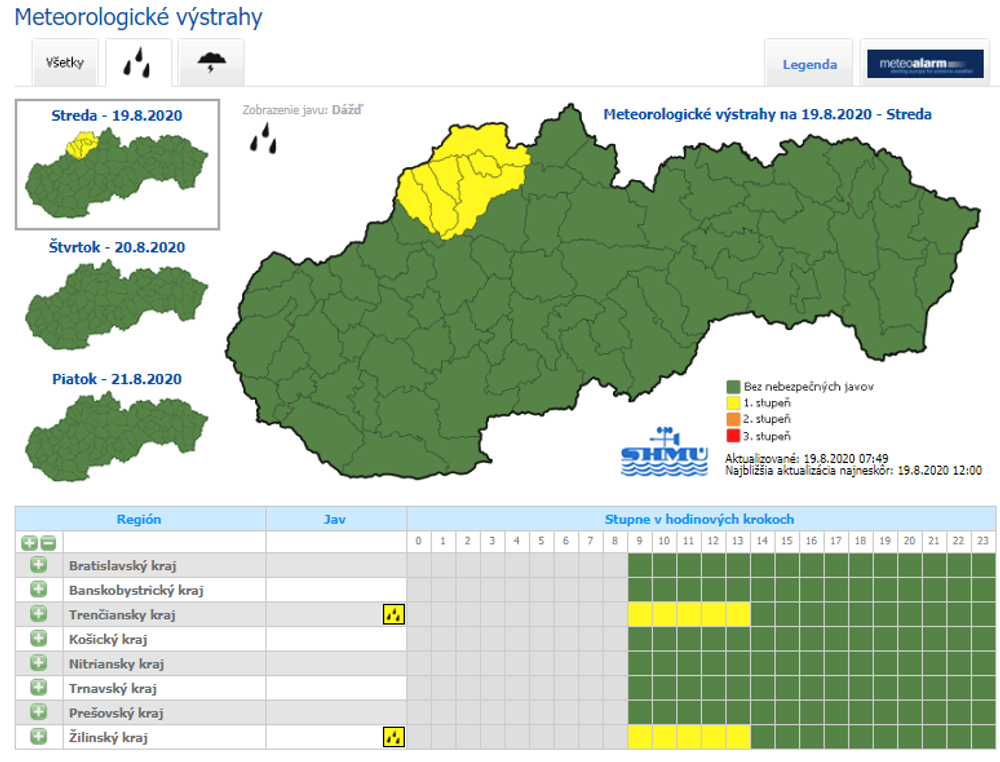
Task: Click the green collapse-all minus icon
Action: 47,542
